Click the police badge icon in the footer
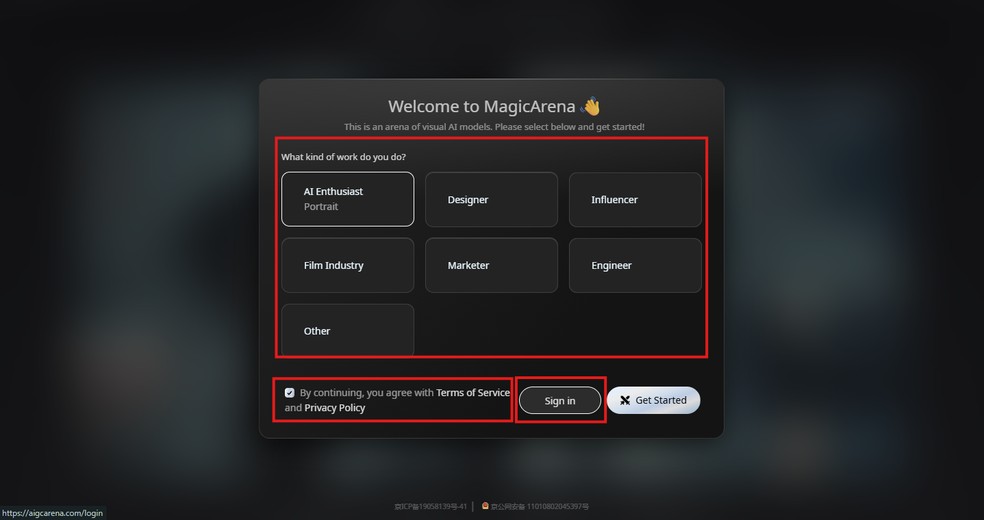Screen dimensions: 984x520 tap(485, 506)
